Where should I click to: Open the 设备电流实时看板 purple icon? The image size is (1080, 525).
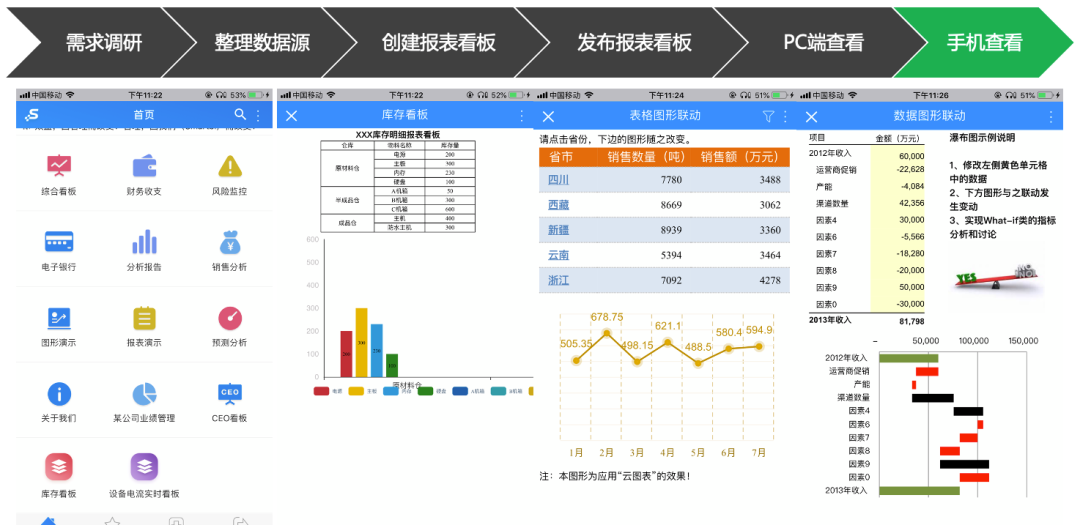tap(145, 467)
